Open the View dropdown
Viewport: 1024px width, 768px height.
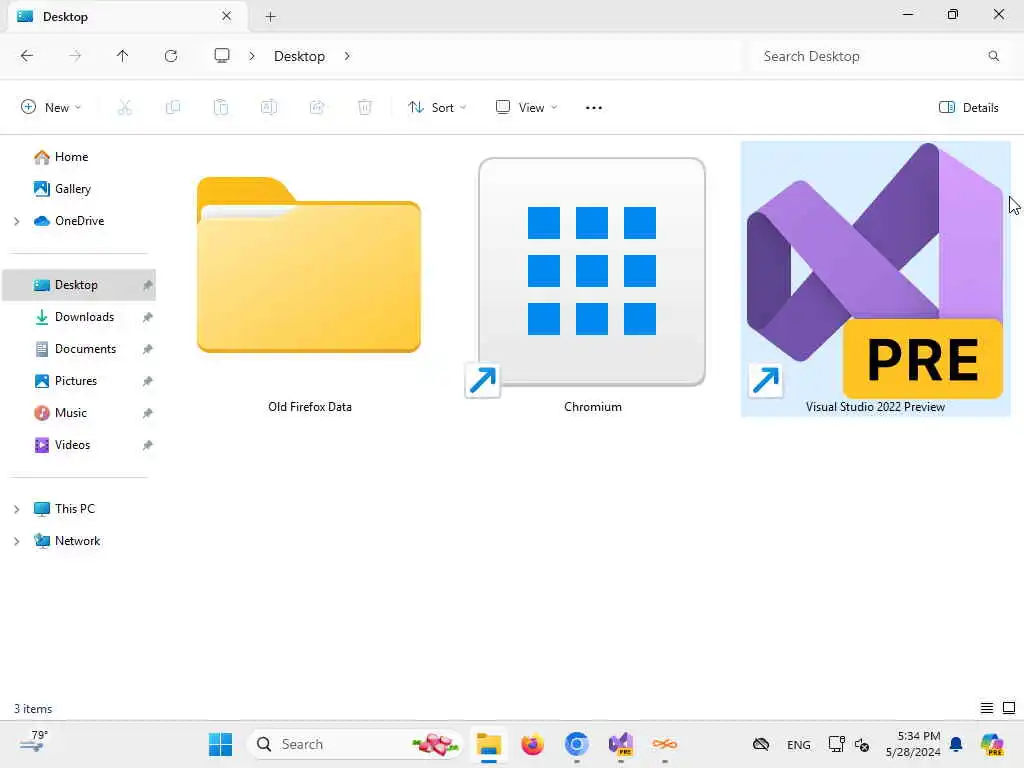[x=526, y=108]
